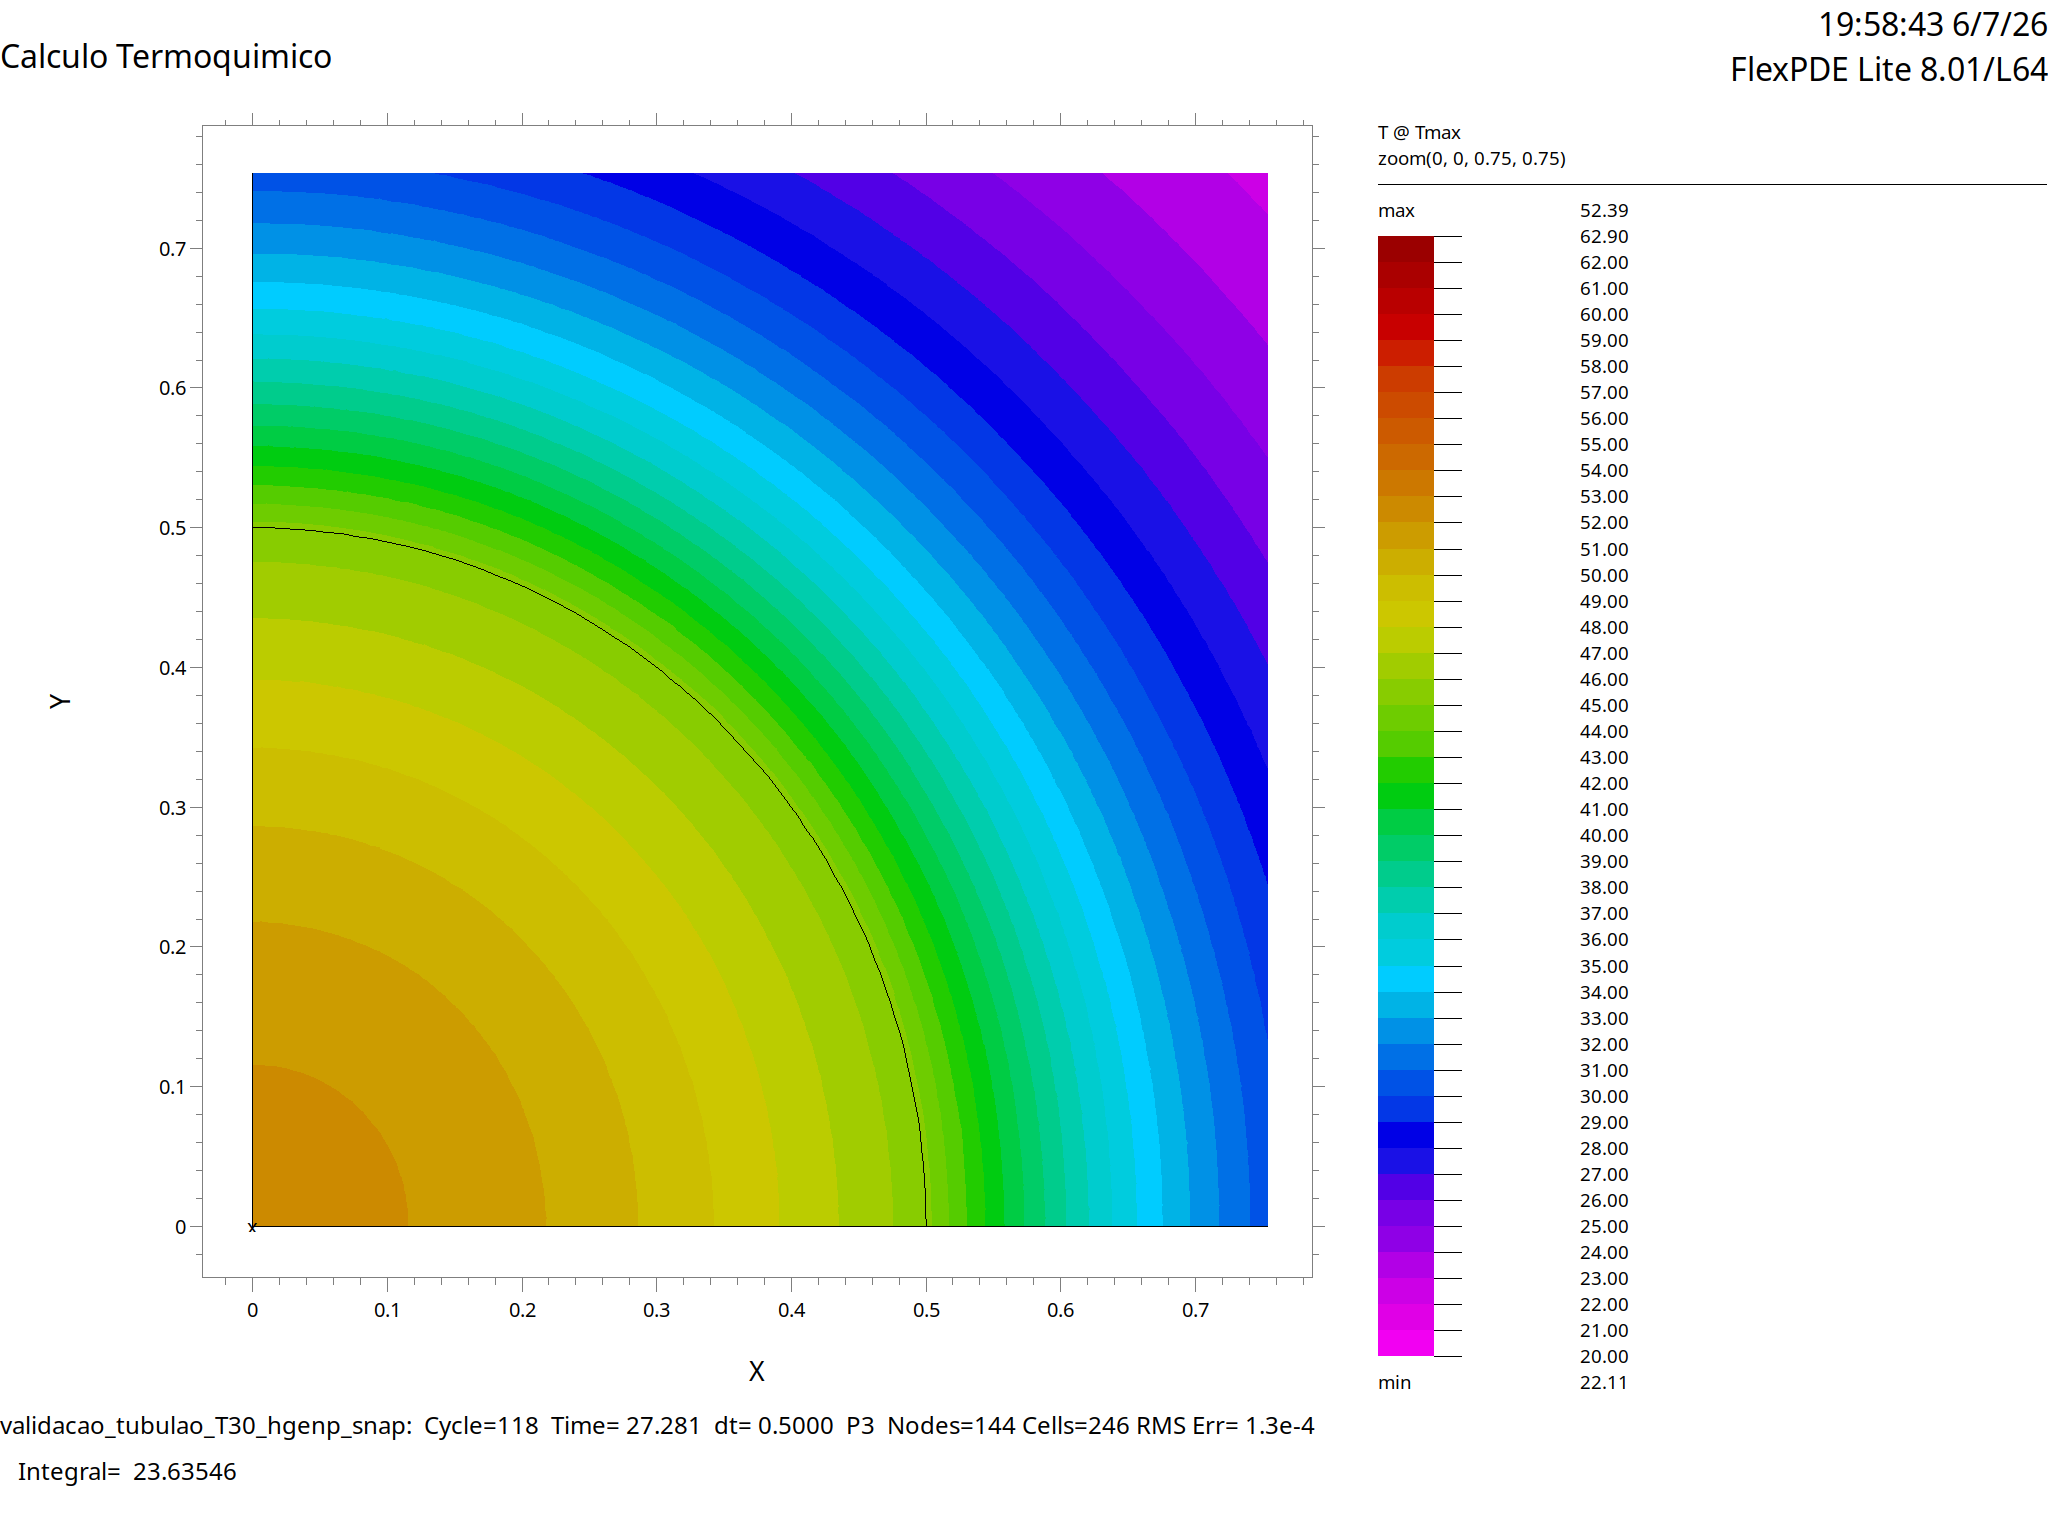Click the 'Nodes=144' status entry
Viewport: 2048px width, 1533px height.
(x=951, y=1426)
